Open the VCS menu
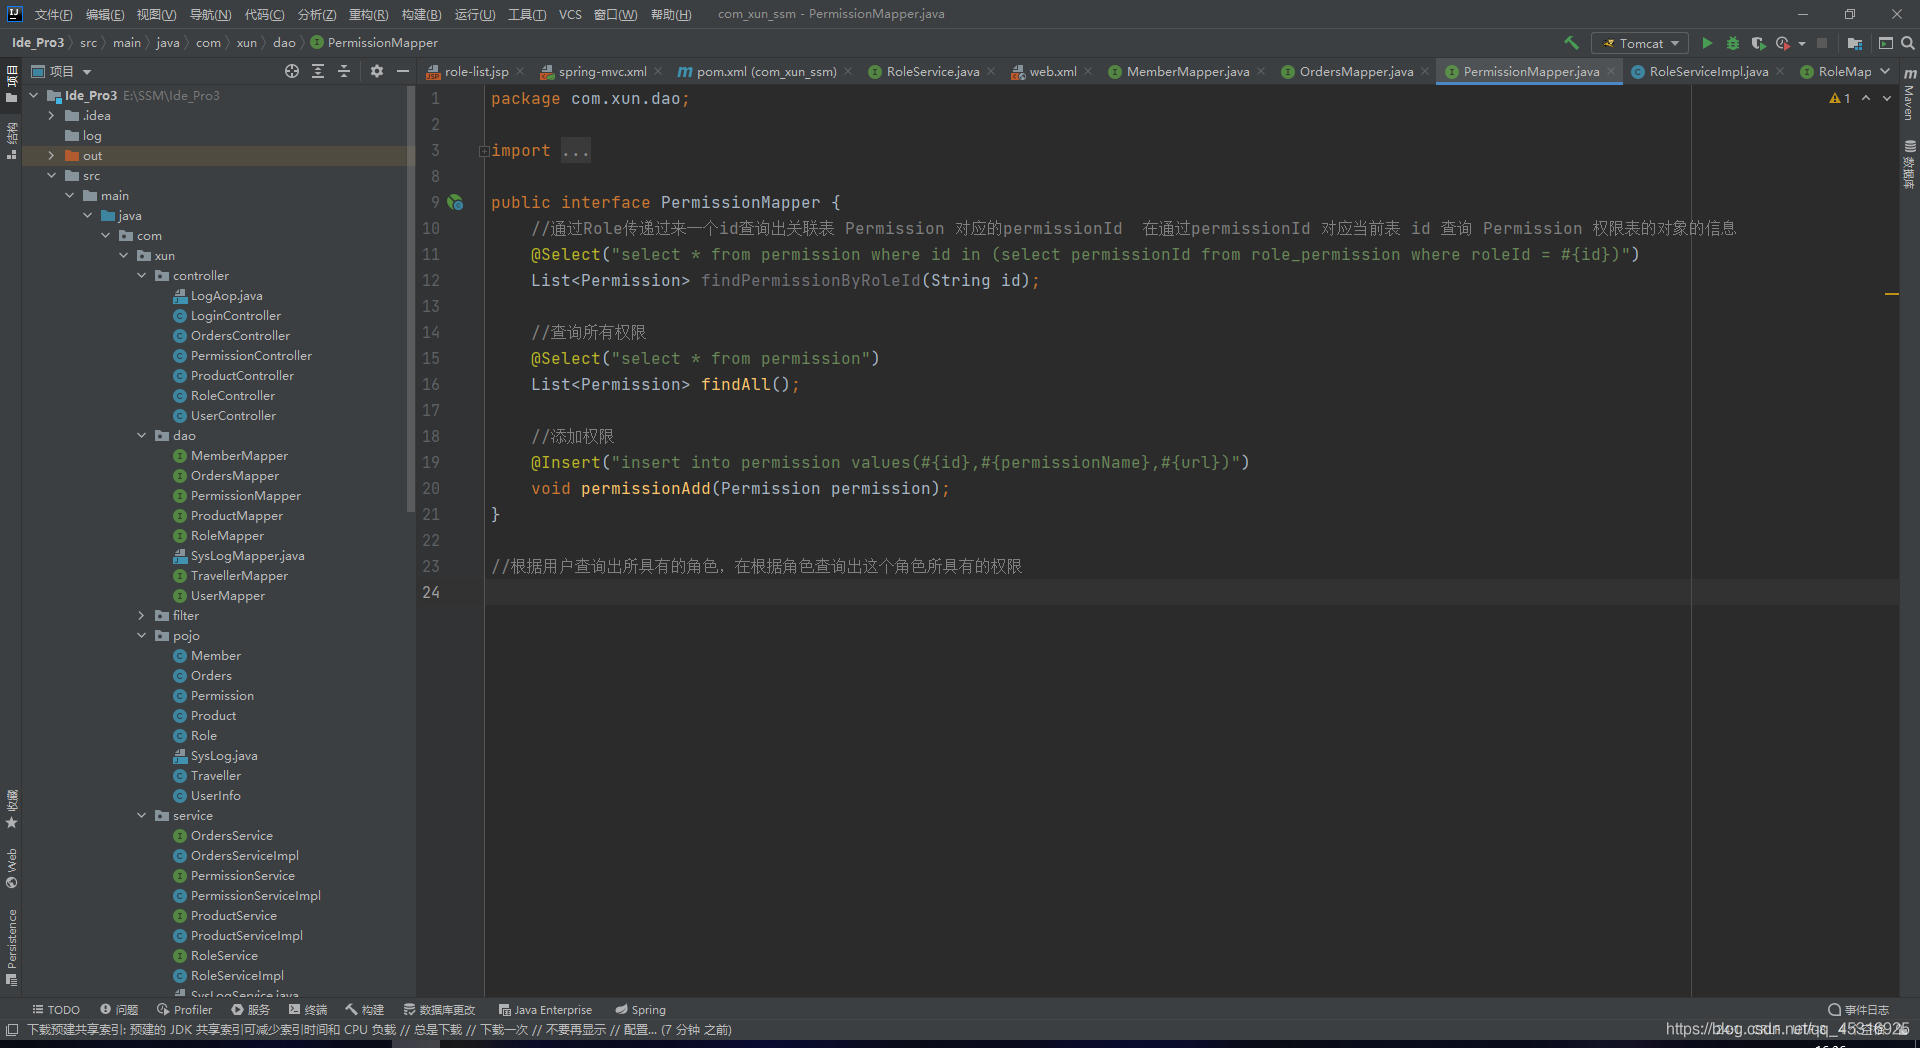Image resolution: width=1920 pixels, height=1048 pixels. click(570, 14)
